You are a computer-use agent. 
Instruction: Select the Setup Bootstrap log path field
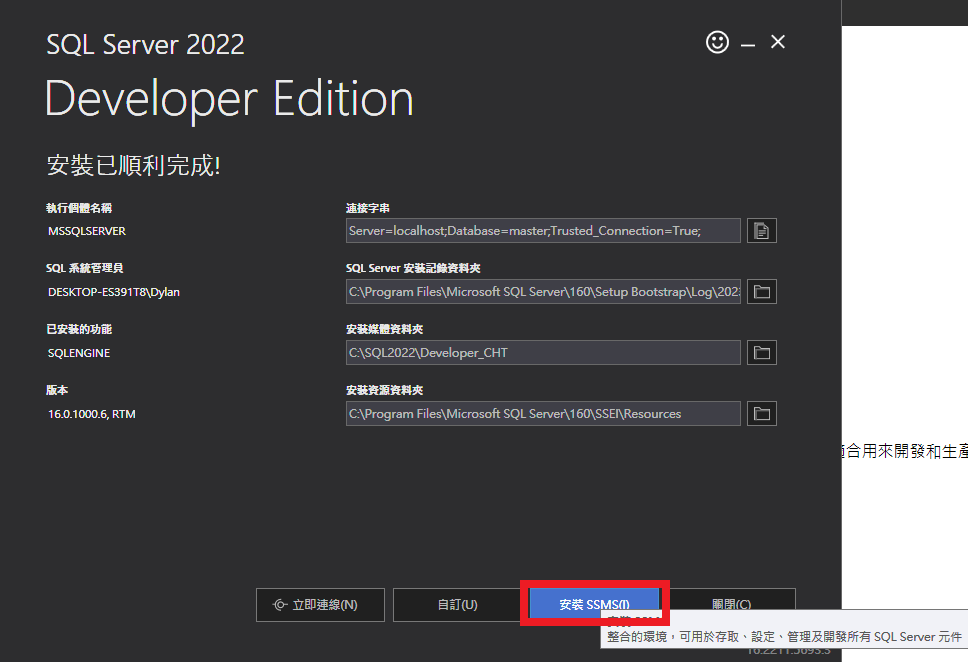point(543,291)
